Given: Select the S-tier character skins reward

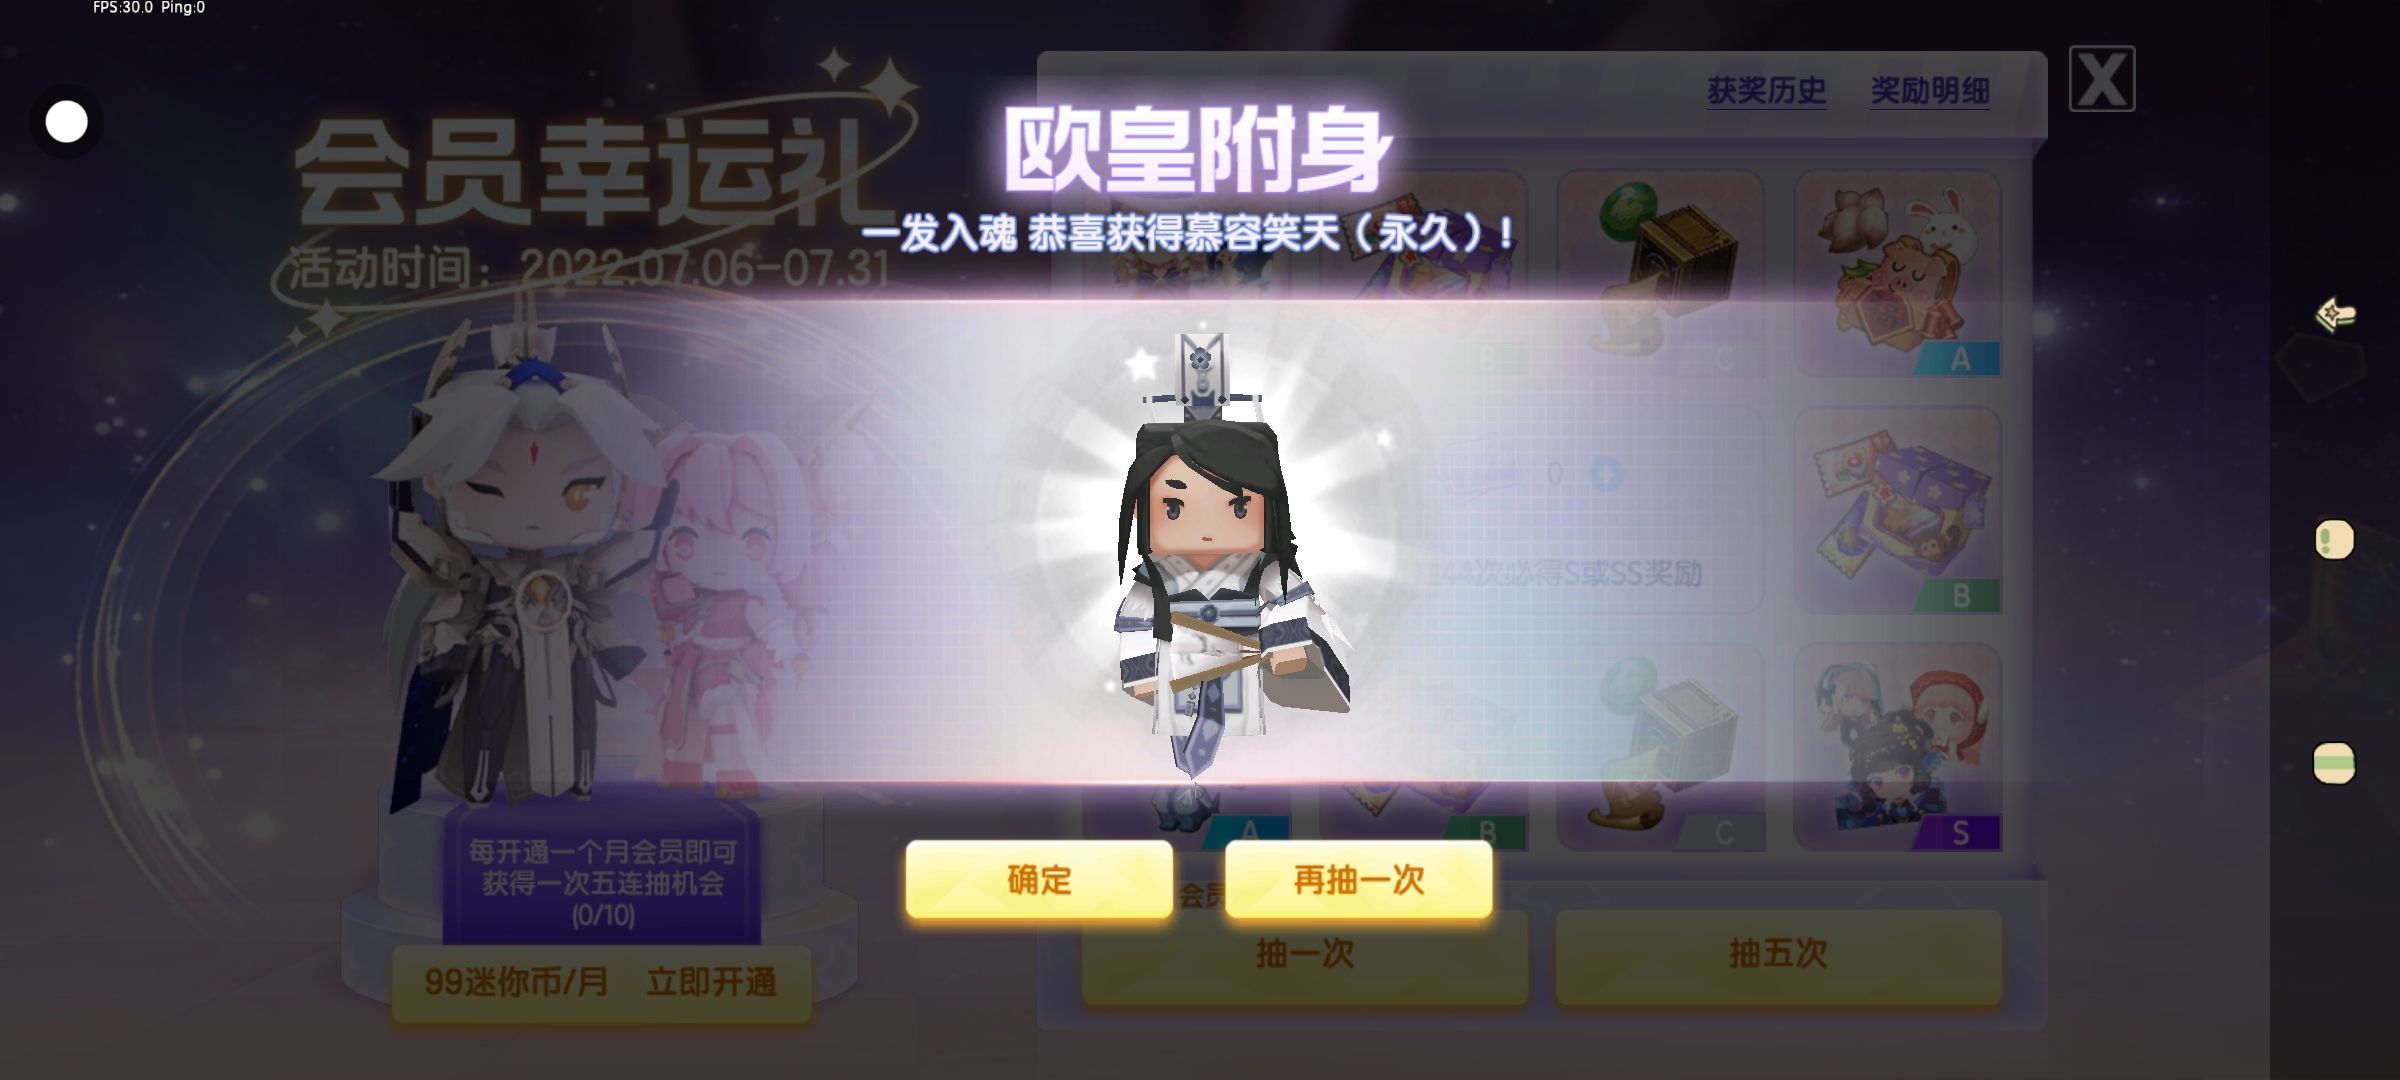Looking at the screenshot, I should click(1897, 748).
